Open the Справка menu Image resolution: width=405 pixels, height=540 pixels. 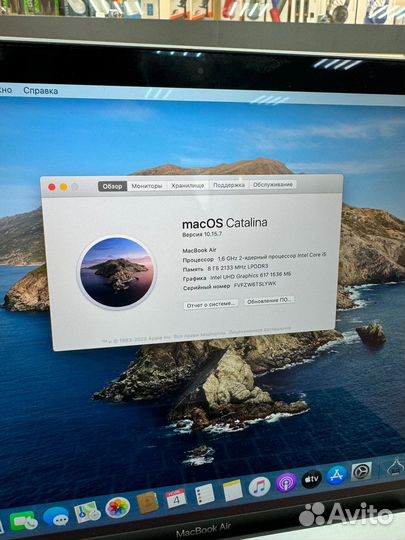(41, 91)
